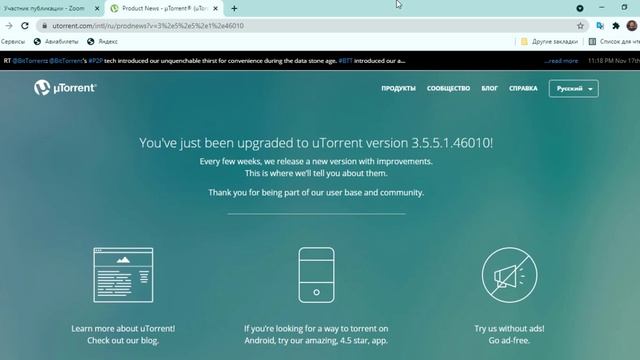The height and width of the screenshot is (360, 640).
Task: Click the round download indicator icon
Action: pos(580,8)
